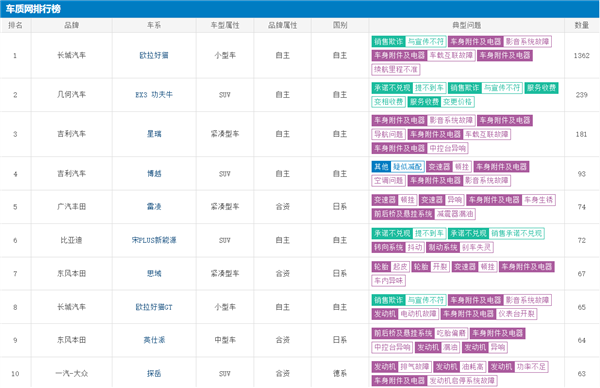Open the 博越 series link
Viewport: 600px width, 388px height.
[154, 174]
